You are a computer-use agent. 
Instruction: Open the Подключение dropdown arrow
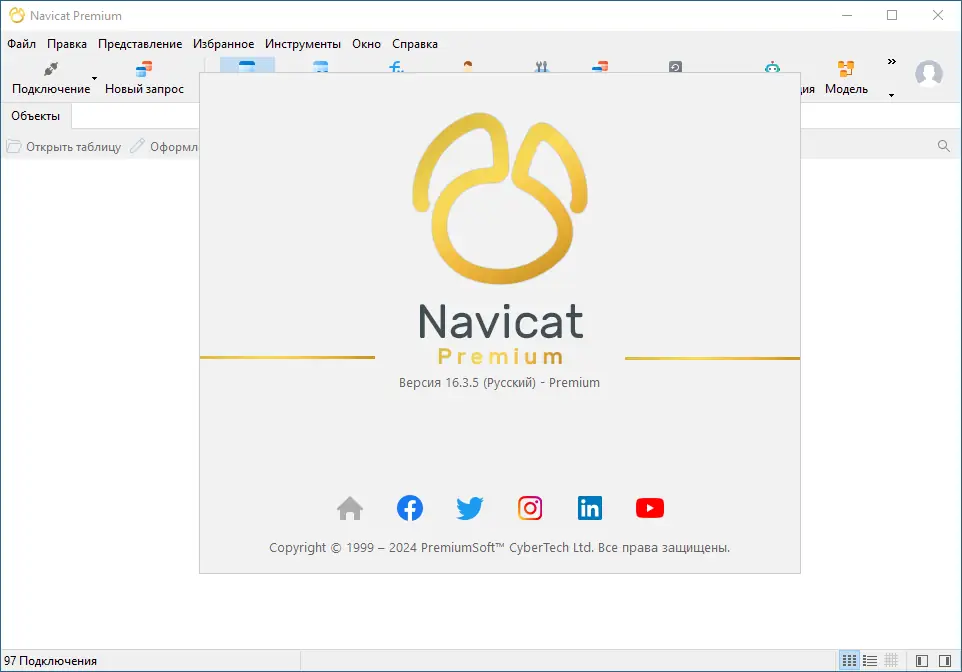(94, 79)
